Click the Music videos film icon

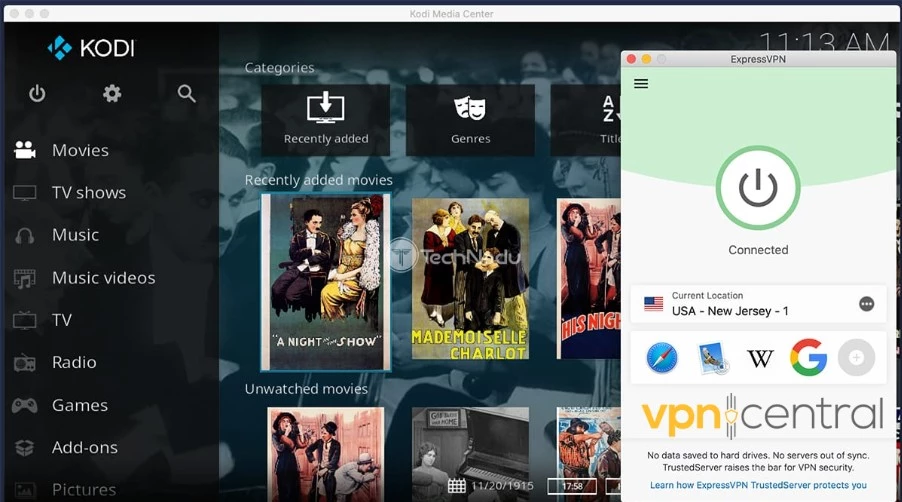coord(25,278)
